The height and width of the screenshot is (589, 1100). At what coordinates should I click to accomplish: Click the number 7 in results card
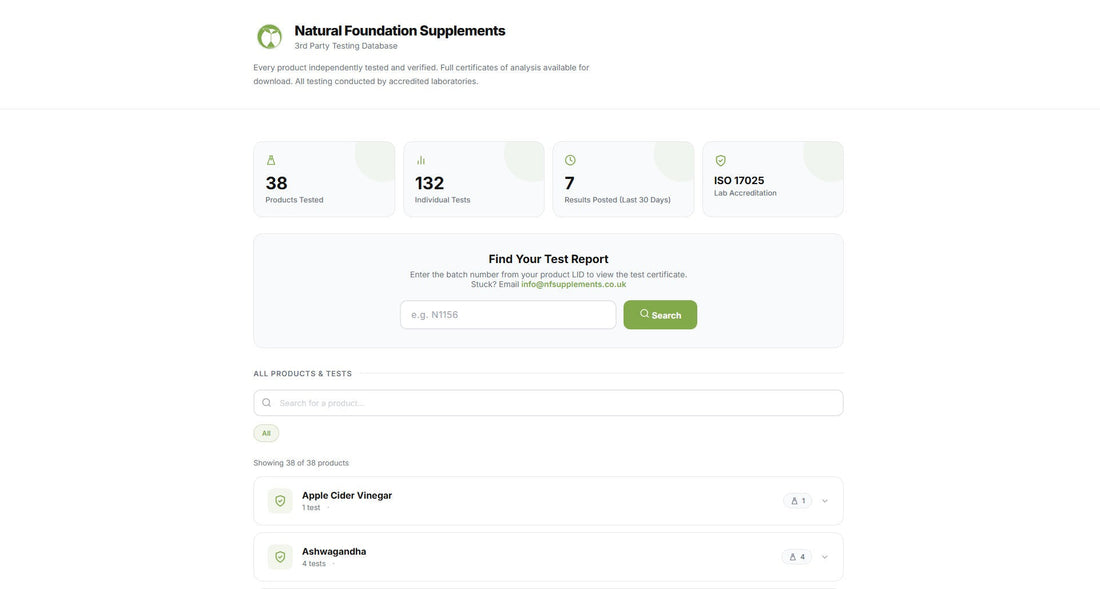570,183
